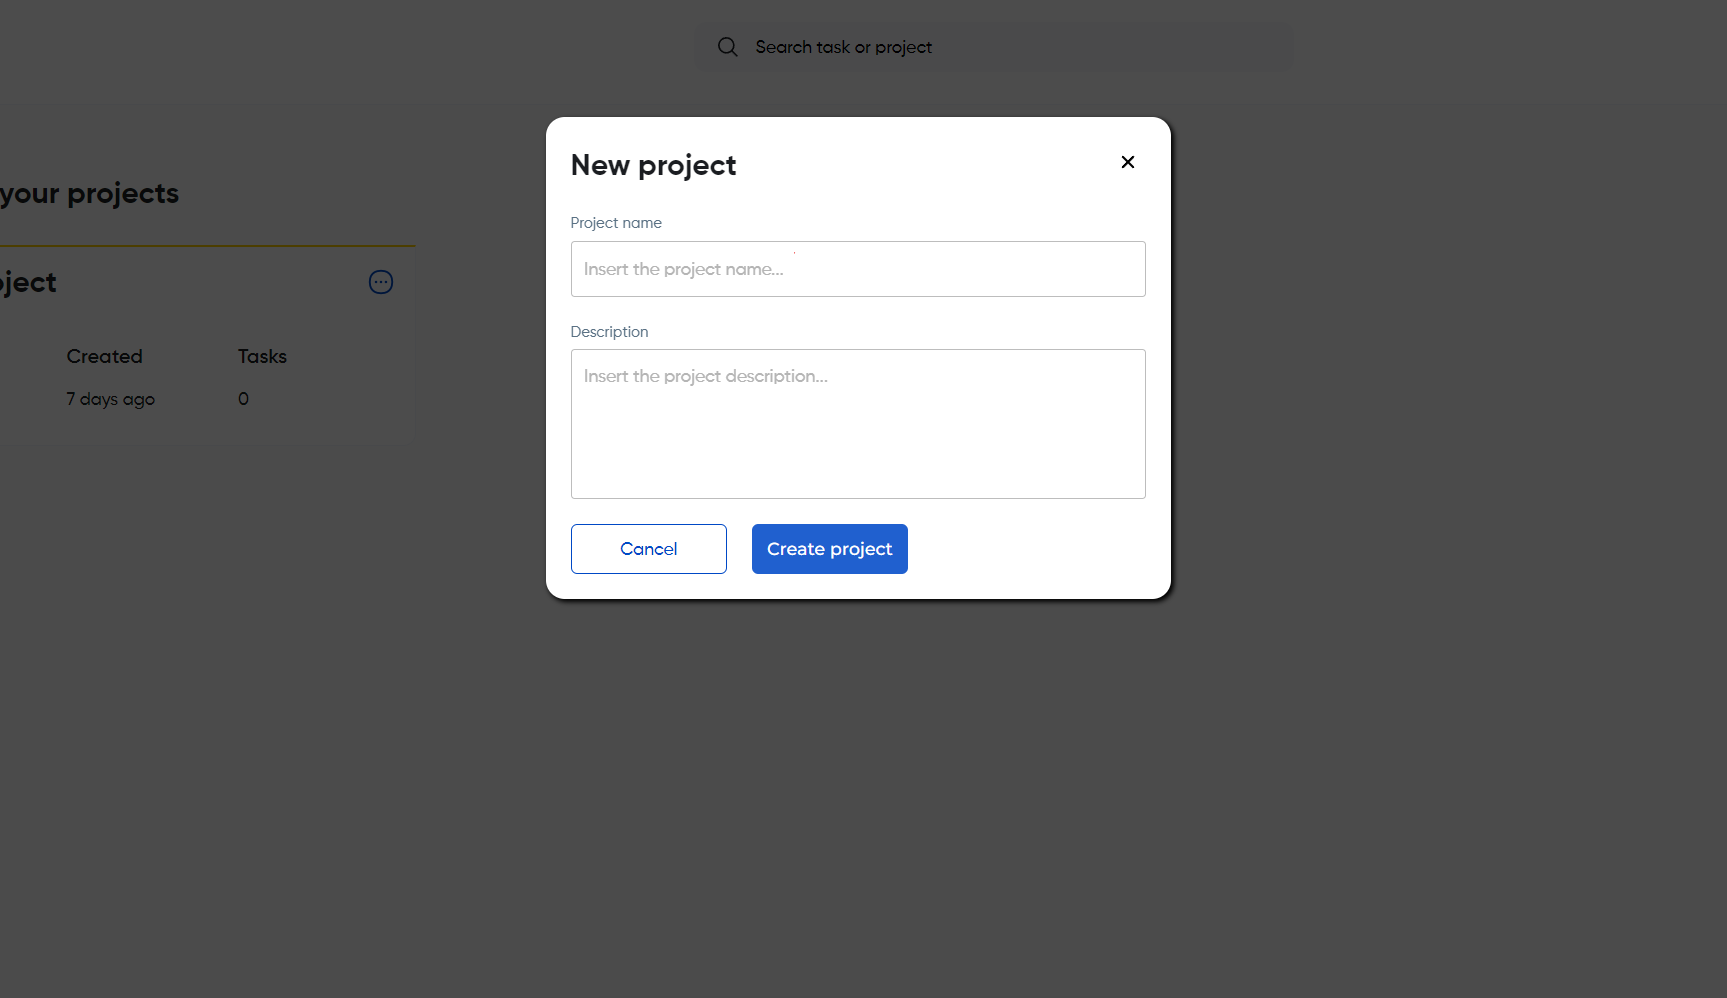This screenshot has height=998, width=1727.
Task: Click the Tasks column label
Action: pos(262,357)
